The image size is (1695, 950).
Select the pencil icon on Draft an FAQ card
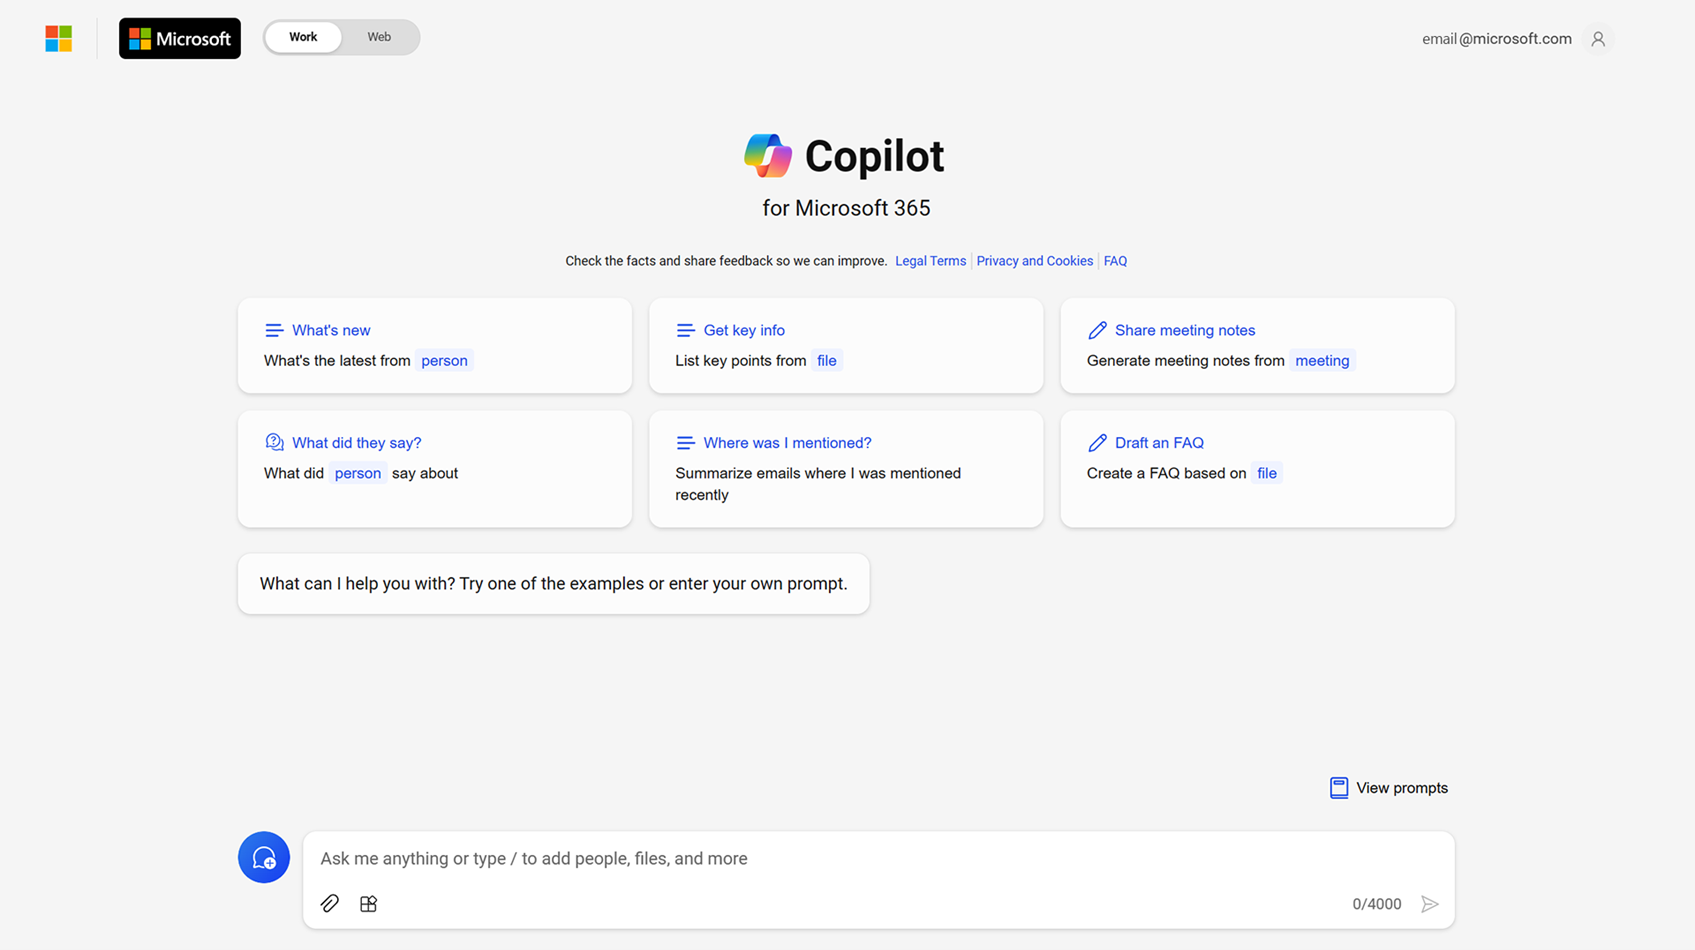(1097, 442)
